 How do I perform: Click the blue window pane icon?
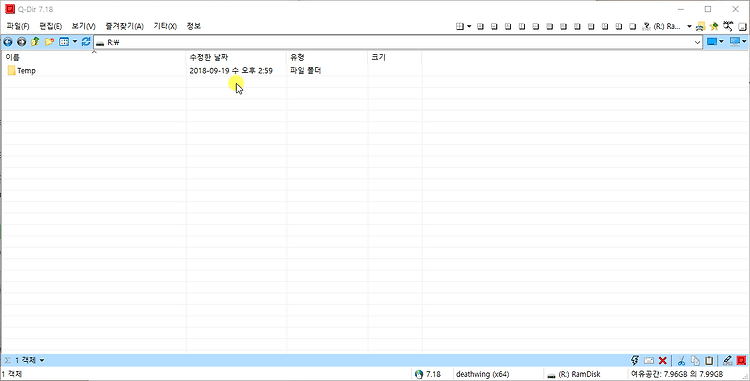point(712,42)
